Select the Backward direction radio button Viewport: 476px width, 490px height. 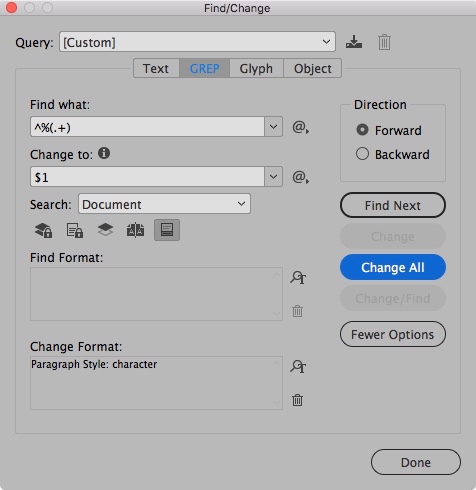362,154
